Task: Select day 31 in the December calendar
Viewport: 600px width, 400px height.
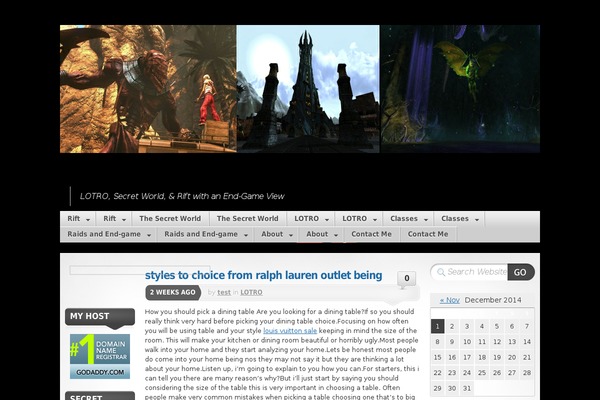Action: [x=467, y=389]
